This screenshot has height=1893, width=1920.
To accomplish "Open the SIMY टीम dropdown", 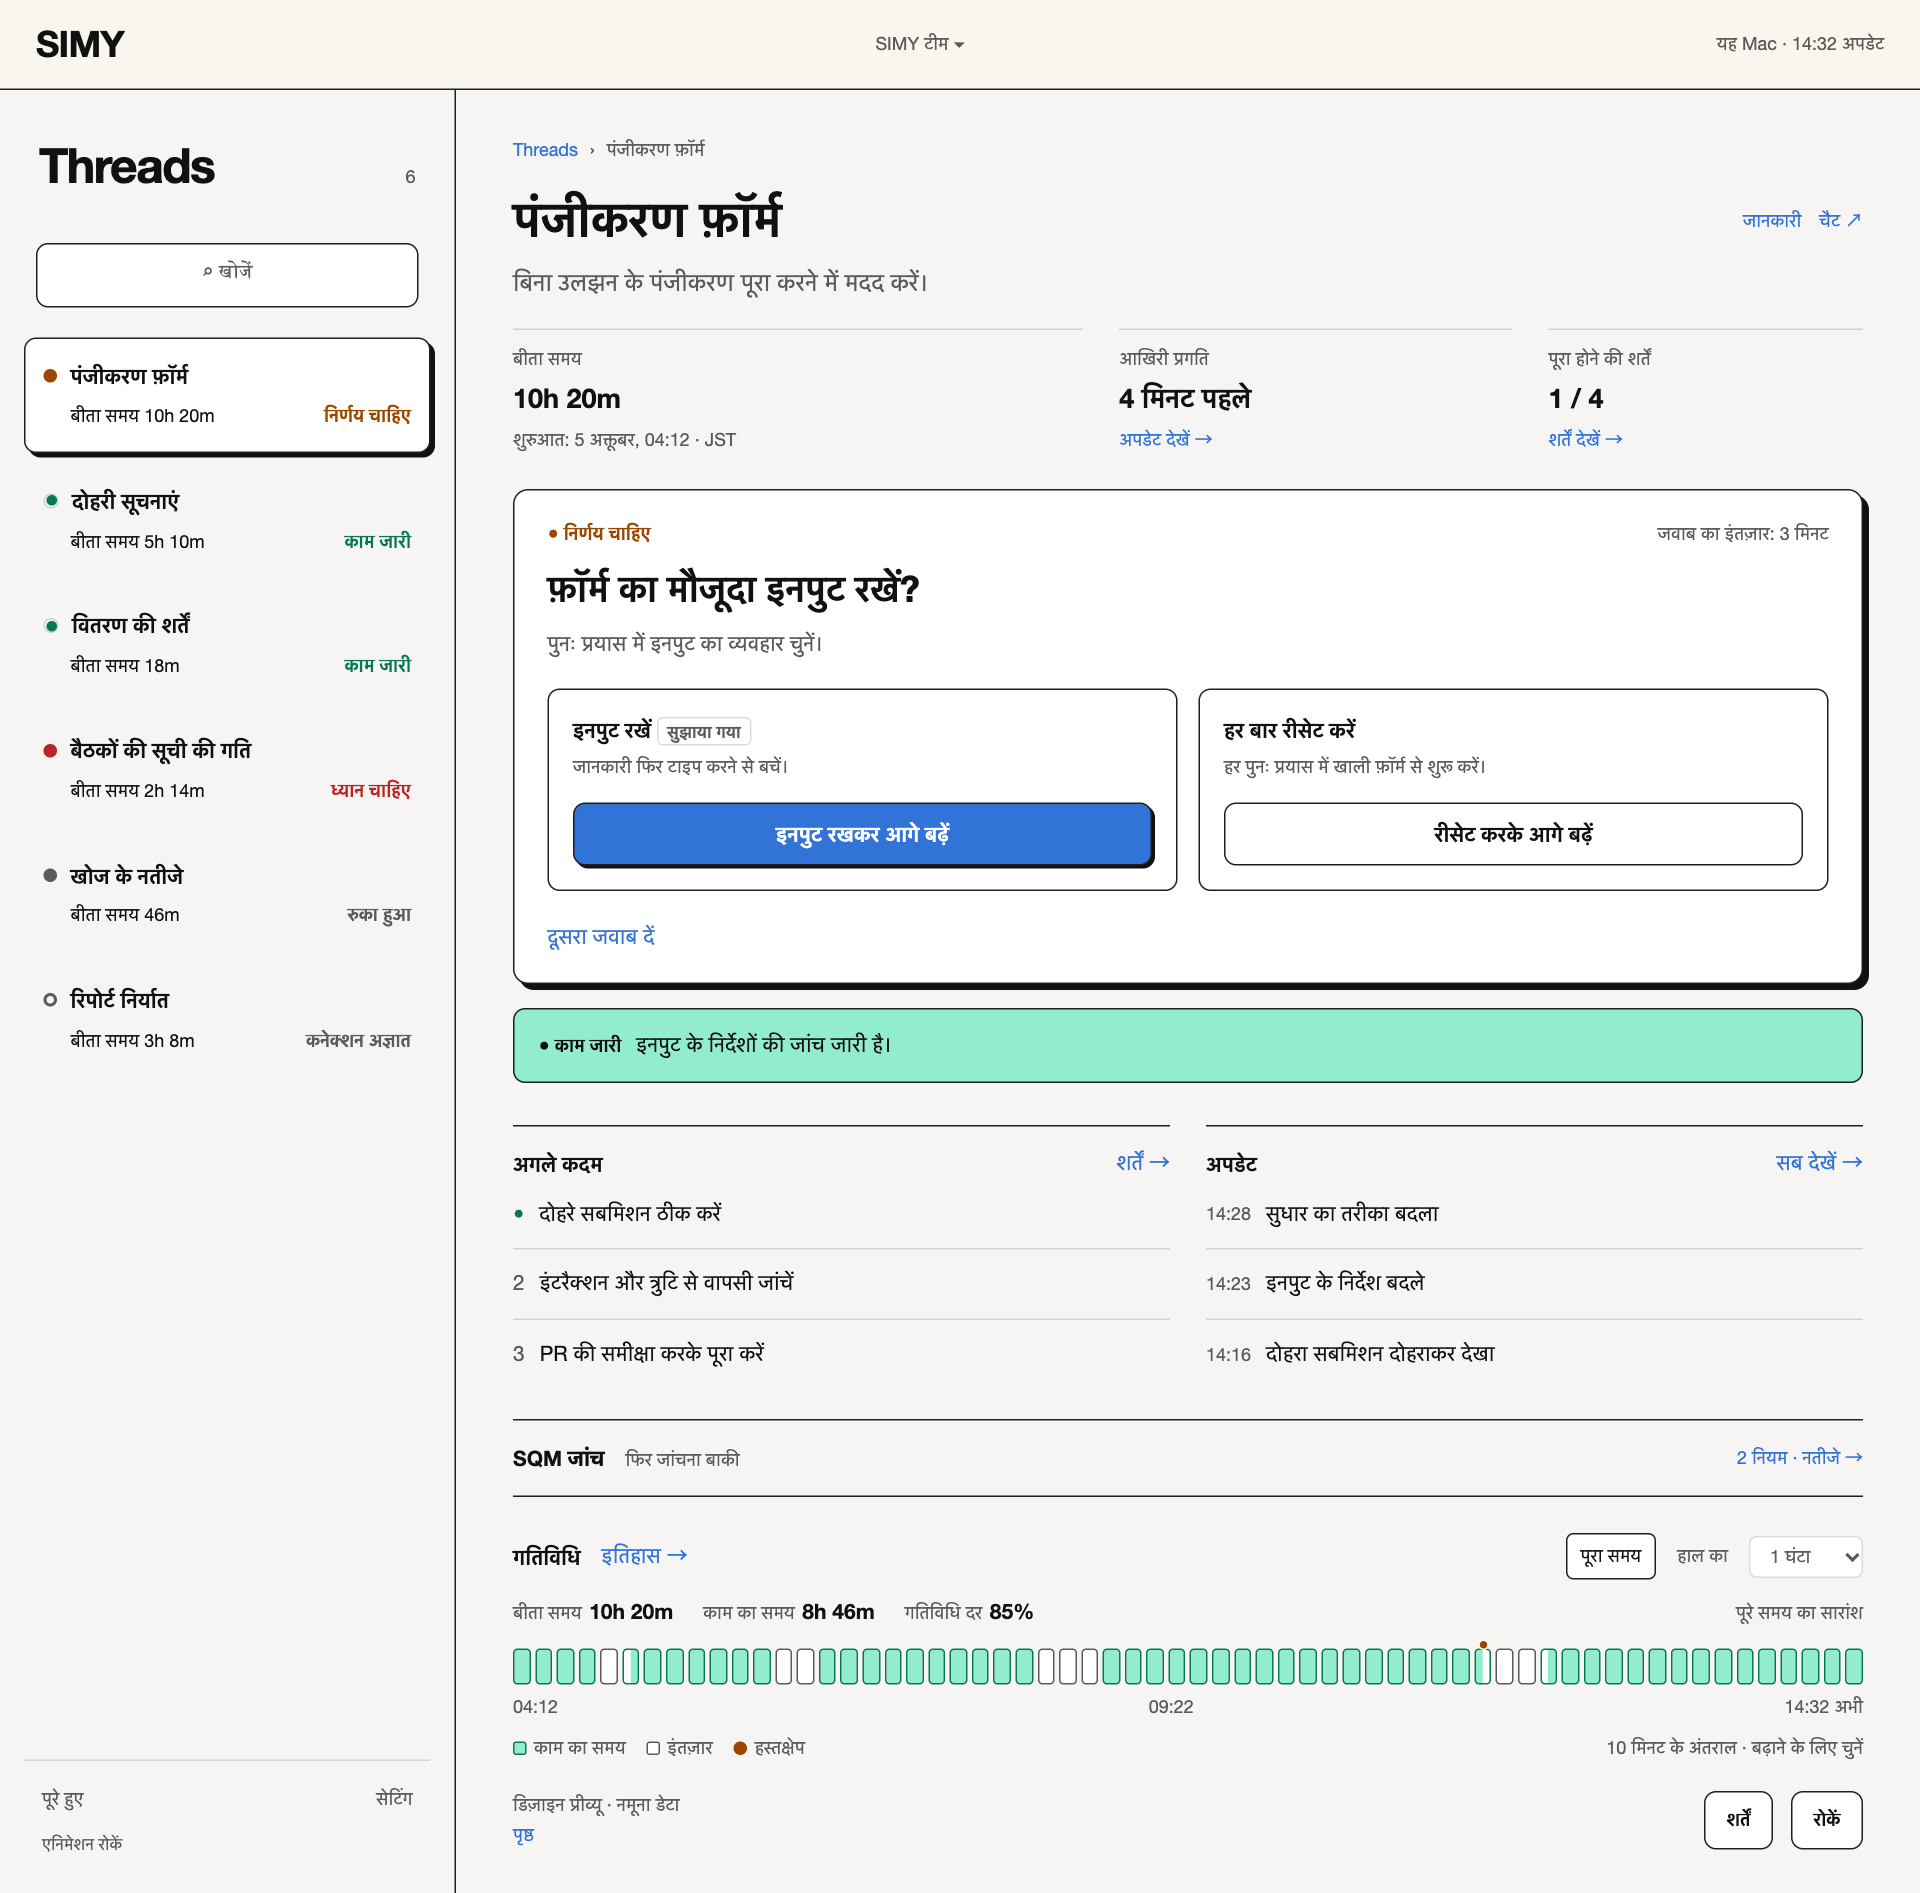I will pos(919,44).
